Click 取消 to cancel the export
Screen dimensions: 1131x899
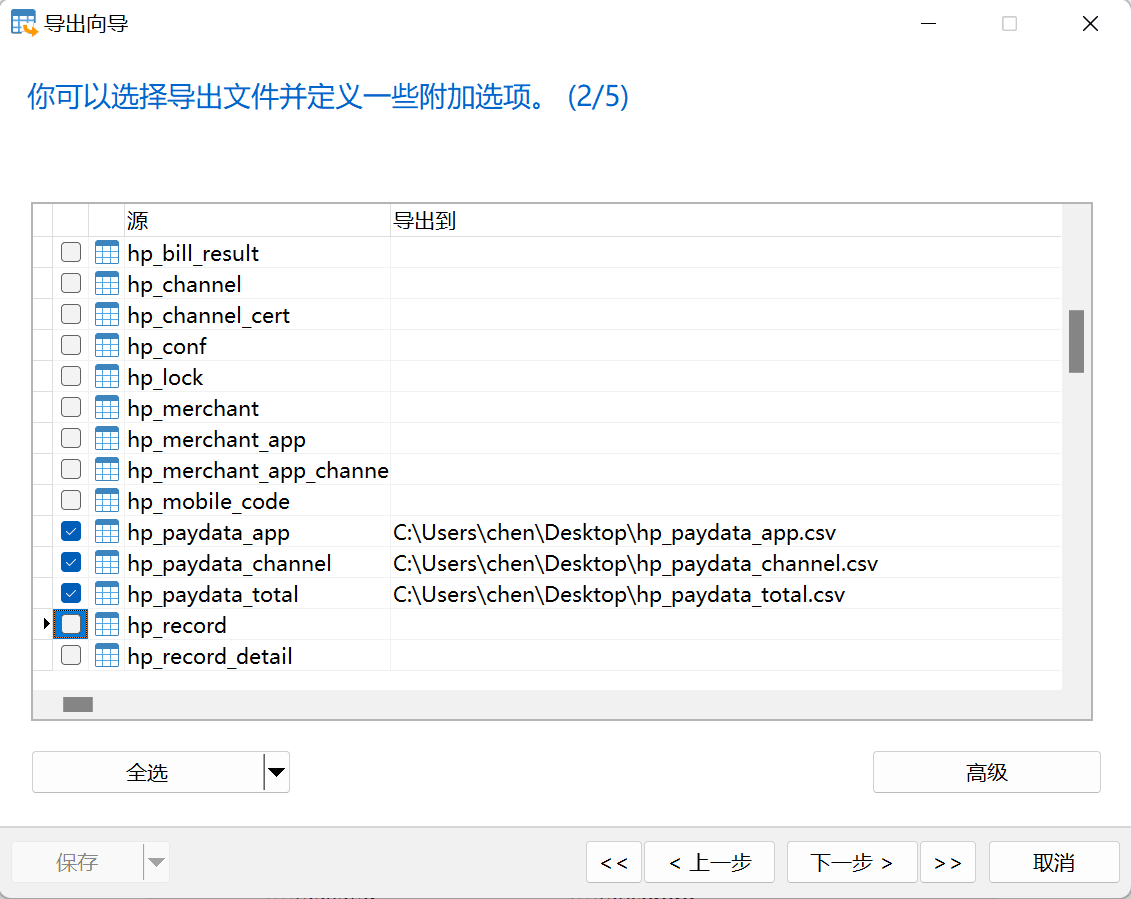pos(1053,862)
